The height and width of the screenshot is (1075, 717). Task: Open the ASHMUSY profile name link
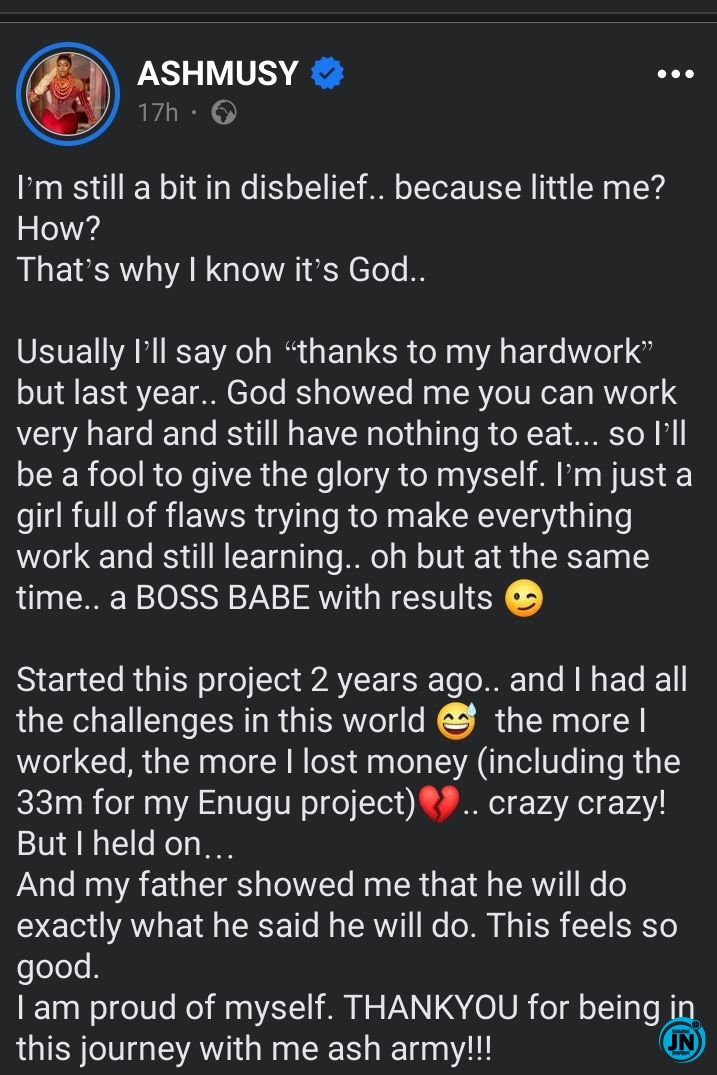[218, 73]
